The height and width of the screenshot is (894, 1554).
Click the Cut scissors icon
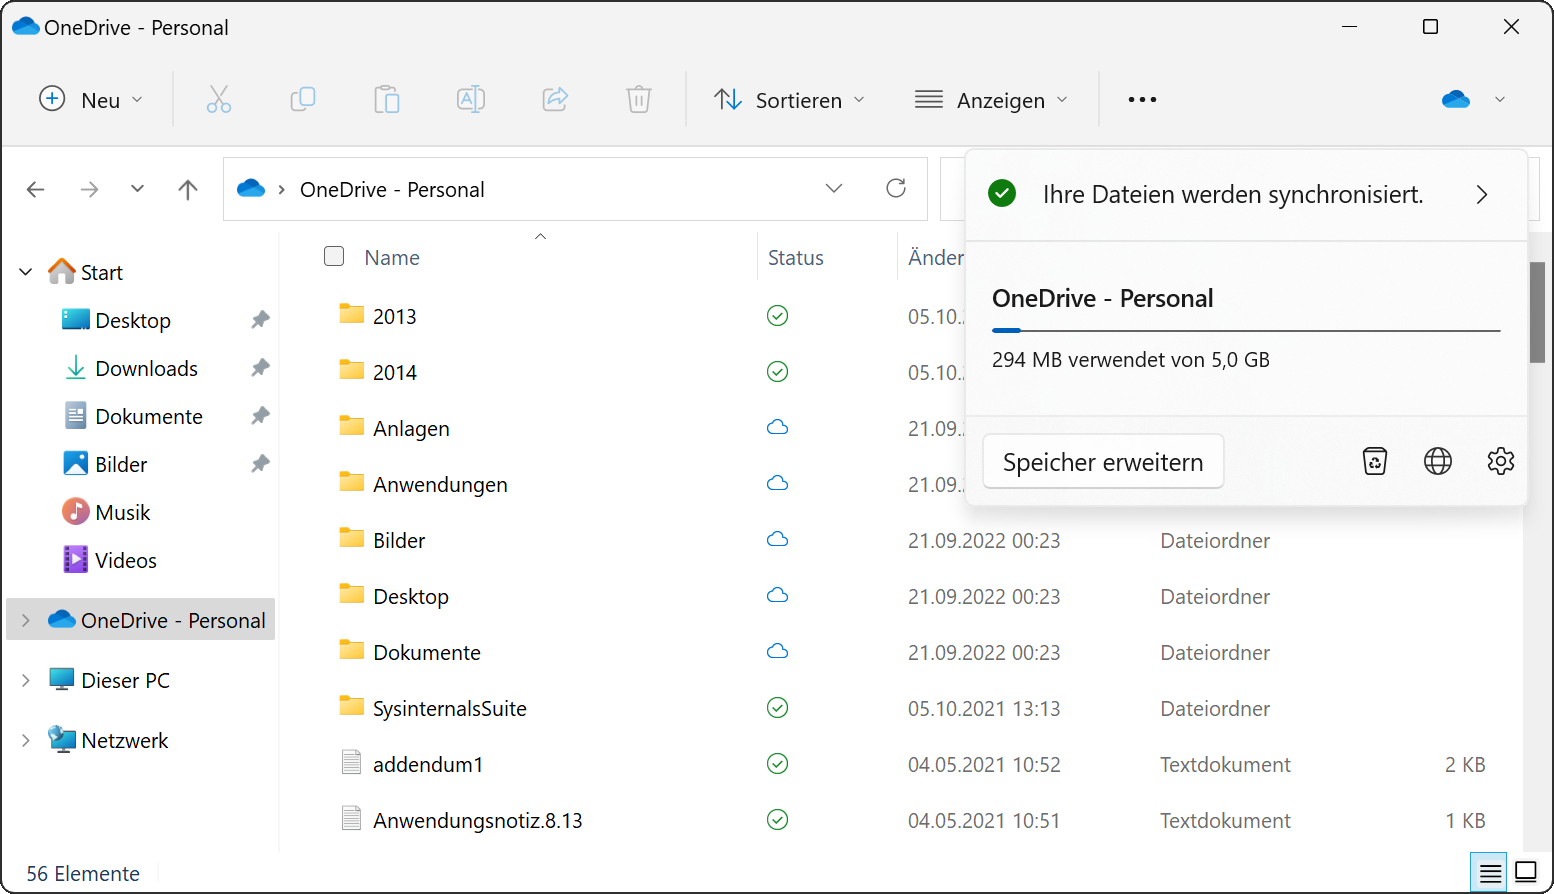(x=219, y=100)
